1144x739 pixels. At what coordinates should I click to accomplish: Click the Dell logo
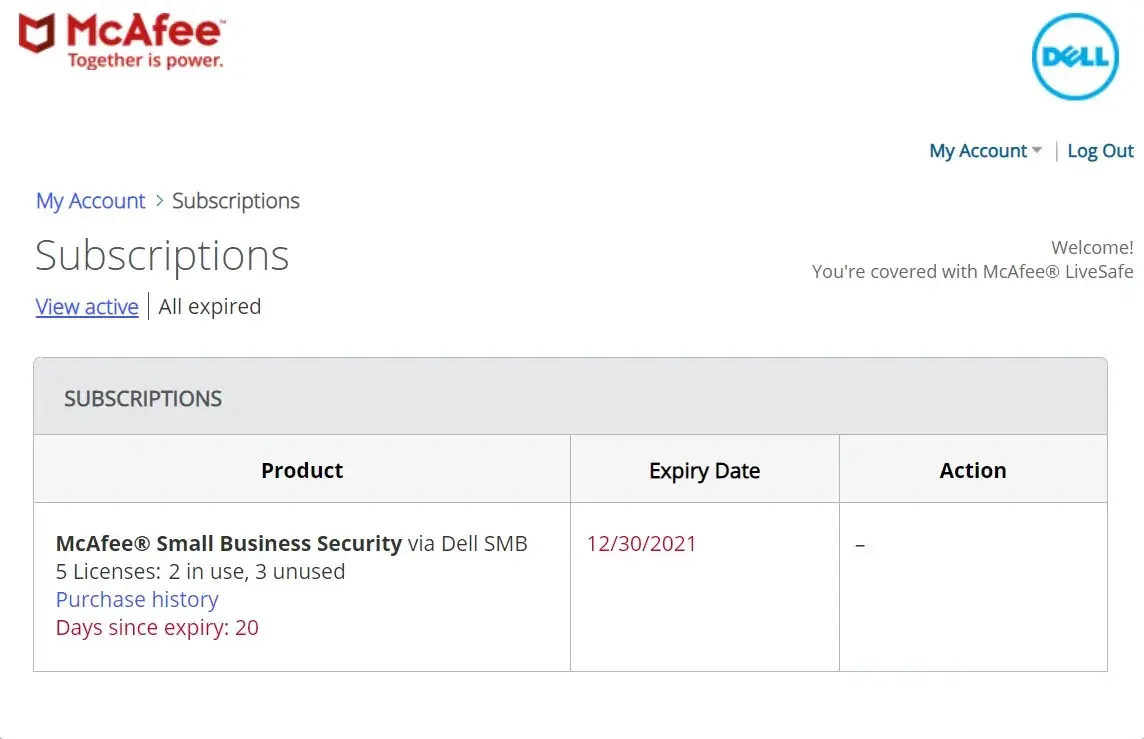pyautogui.click(x=1075, y=56)
